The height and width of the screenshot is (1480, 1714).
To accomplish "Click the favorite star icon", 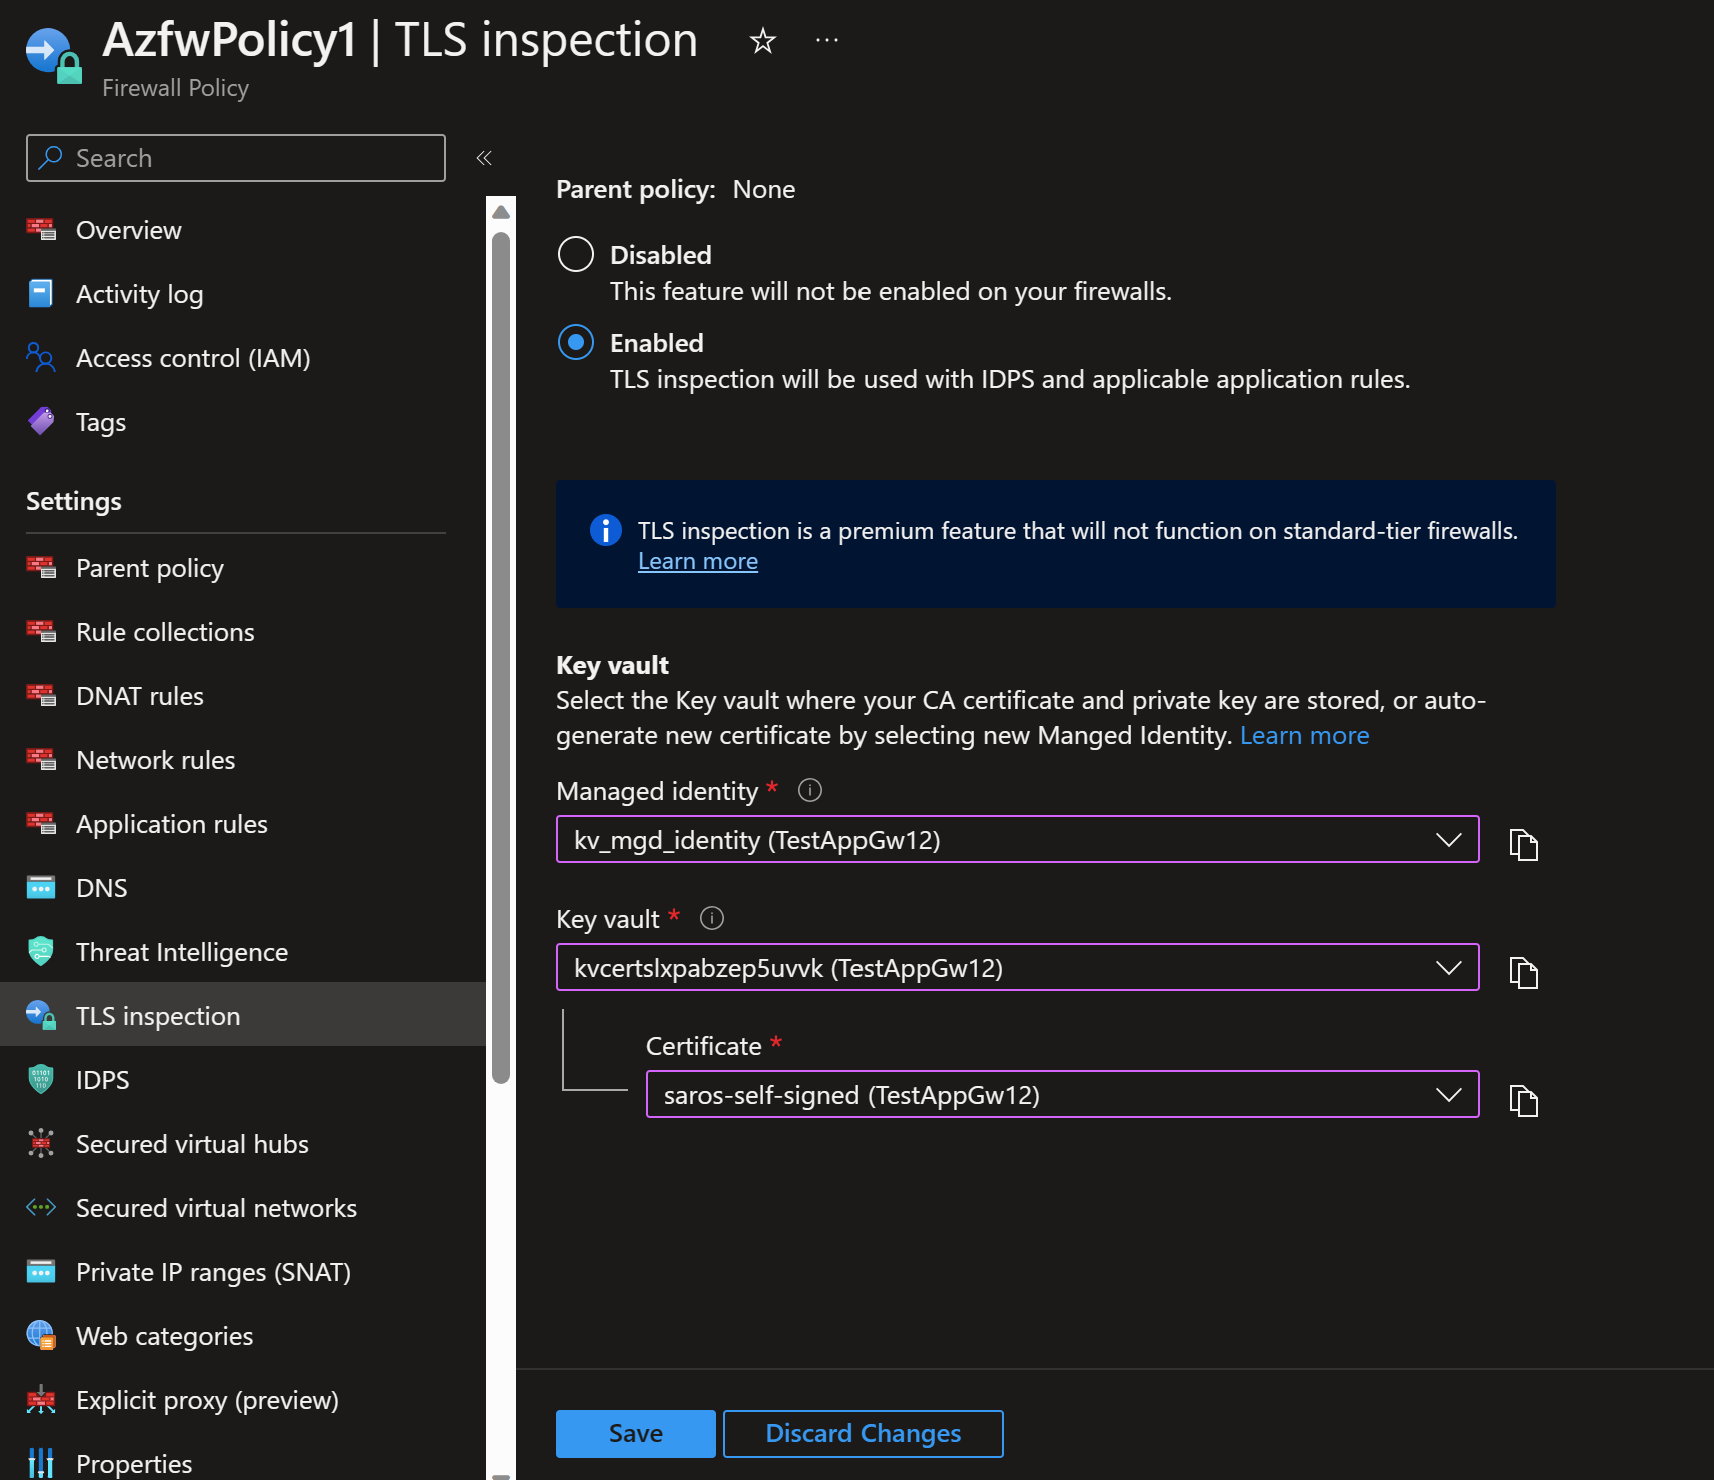I will 763,41.
